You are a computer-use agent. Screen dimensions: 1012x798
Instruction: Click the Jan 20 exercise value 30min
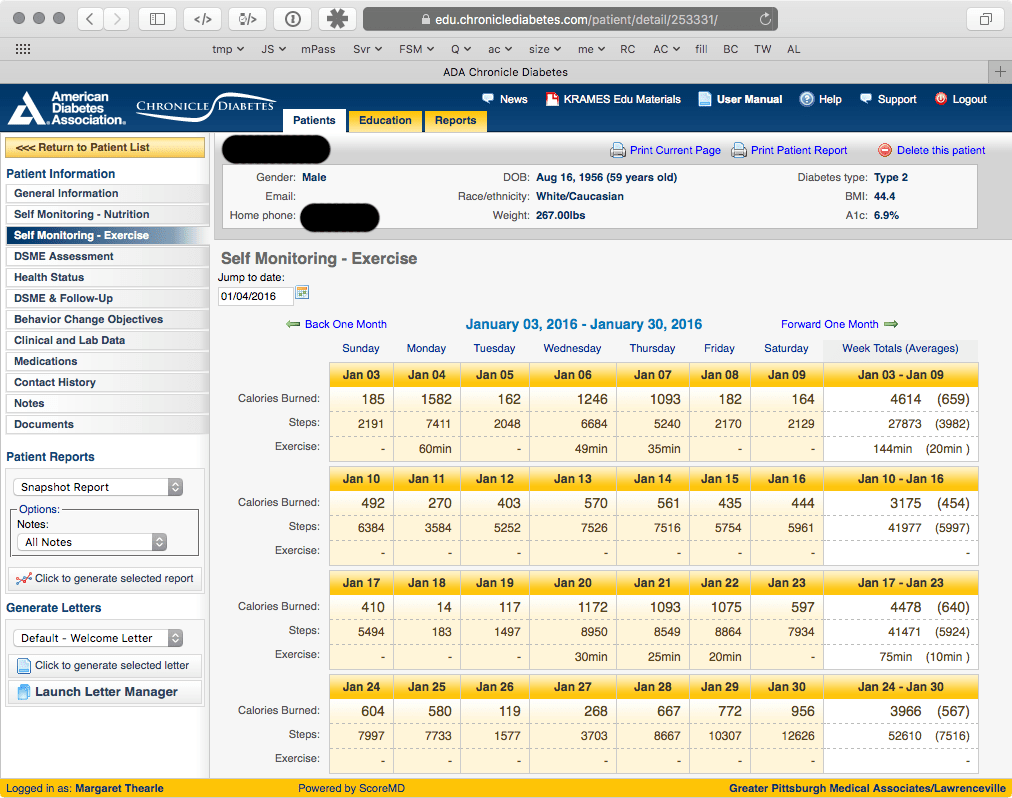click(x=591, y=657)
